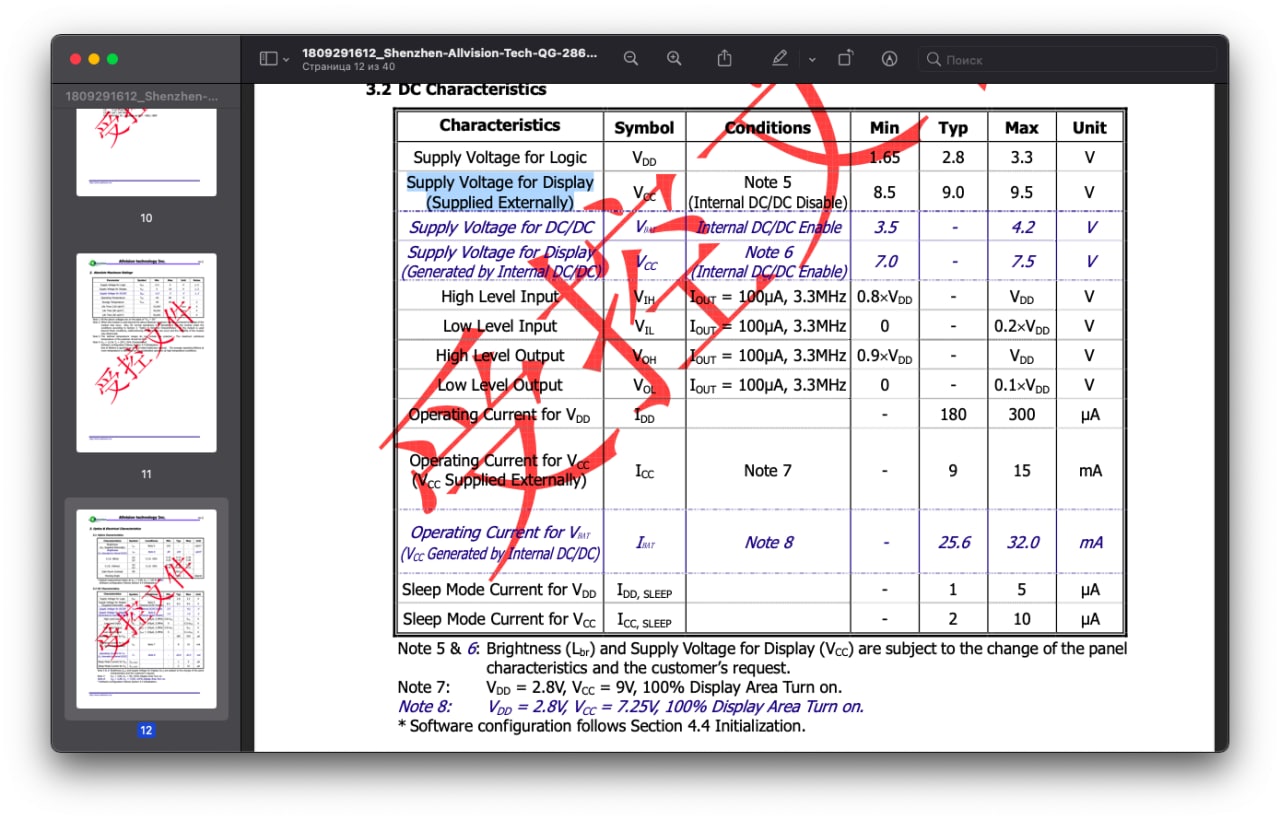Click the '3.2 DC Characteristics' heading
This screenshot has width=1280, height=820.
tap(456, 89)
